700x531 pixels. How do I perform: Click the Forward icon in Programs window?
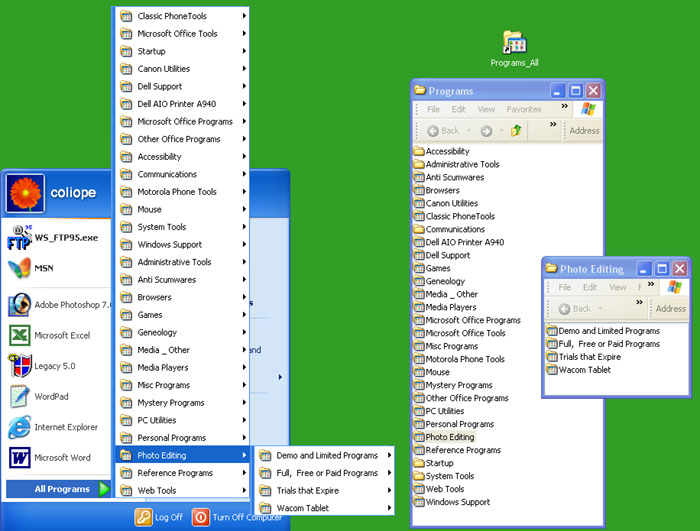pos(486,131)
